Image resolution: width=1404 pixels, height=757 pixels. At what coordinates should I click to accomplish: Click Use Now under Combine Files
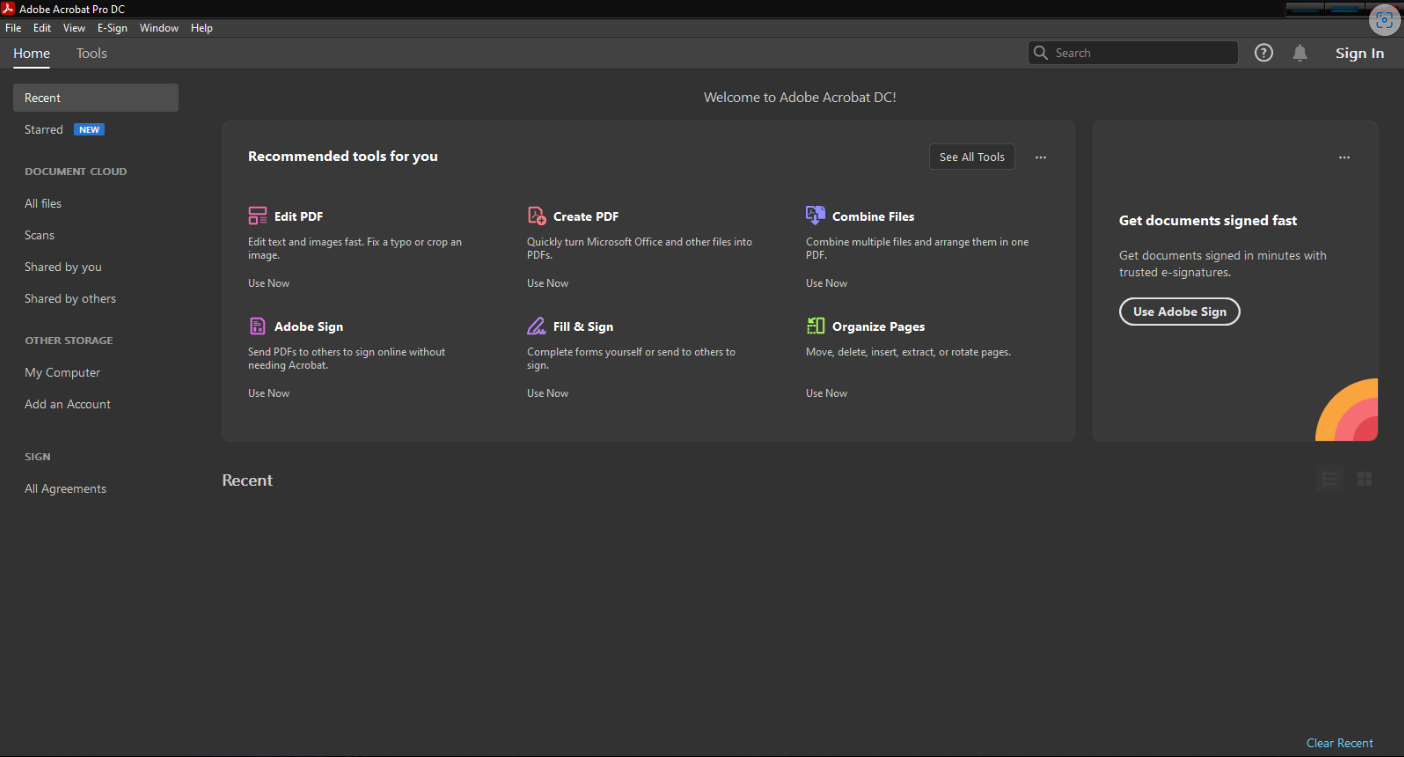point(827,283)
